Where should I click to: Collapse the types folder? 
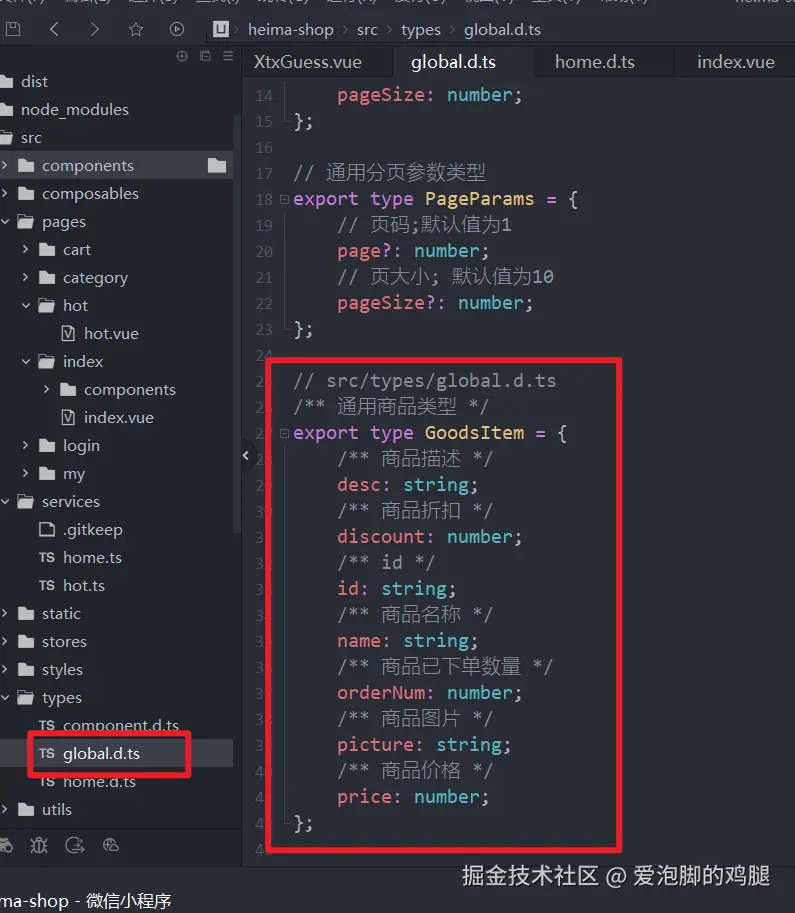(x=5, y=697)
